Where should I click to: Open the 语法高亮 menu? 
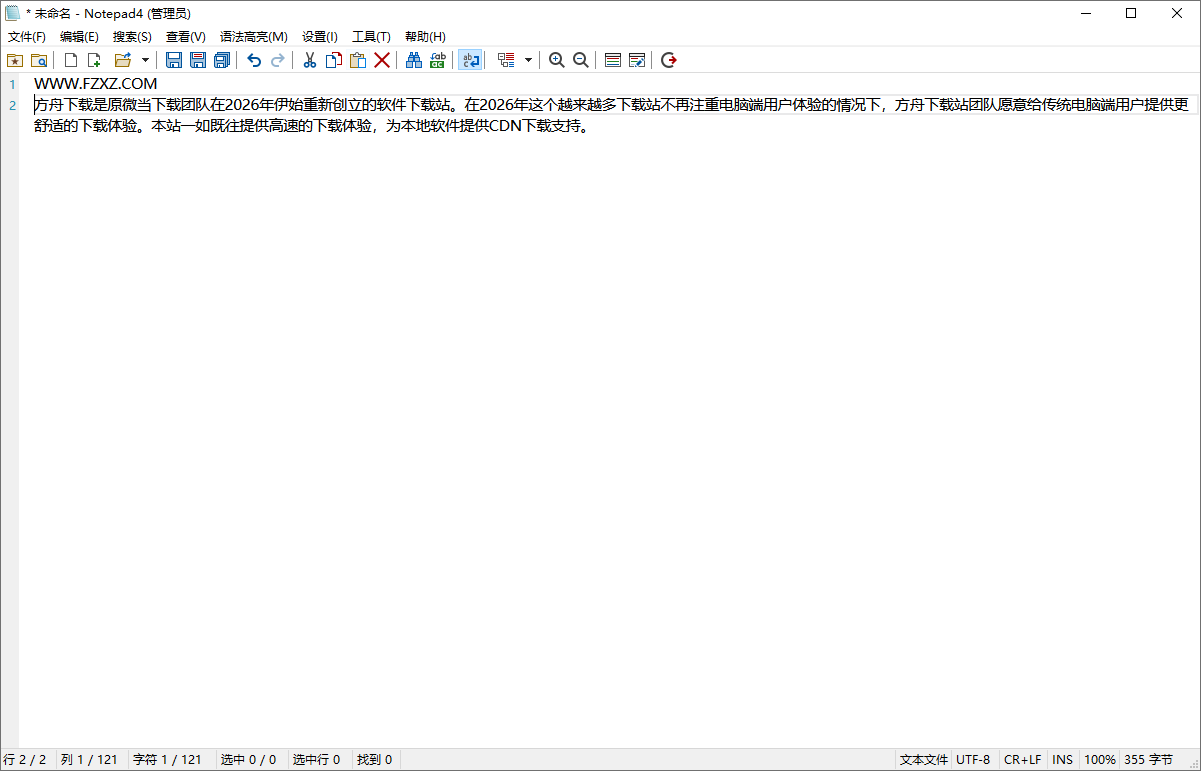tap(253, 36)
